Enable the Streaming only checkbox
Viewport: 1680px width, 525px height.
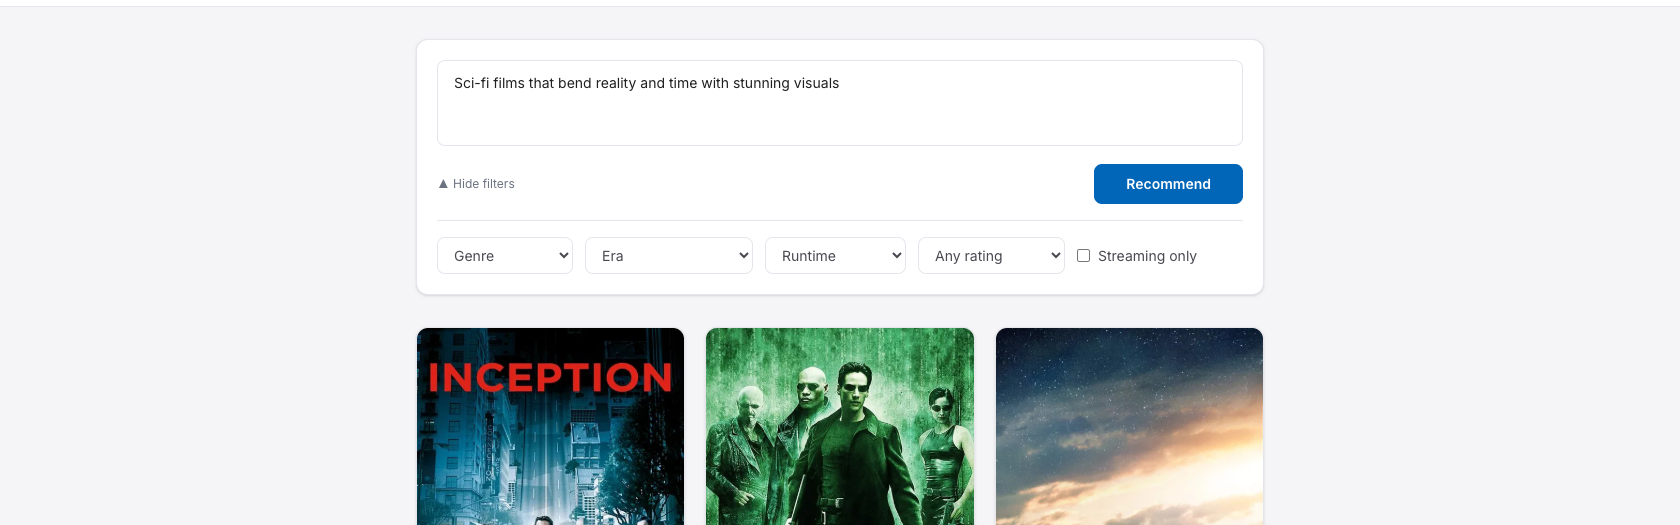pyautogui.click(x=1083, y=256)
